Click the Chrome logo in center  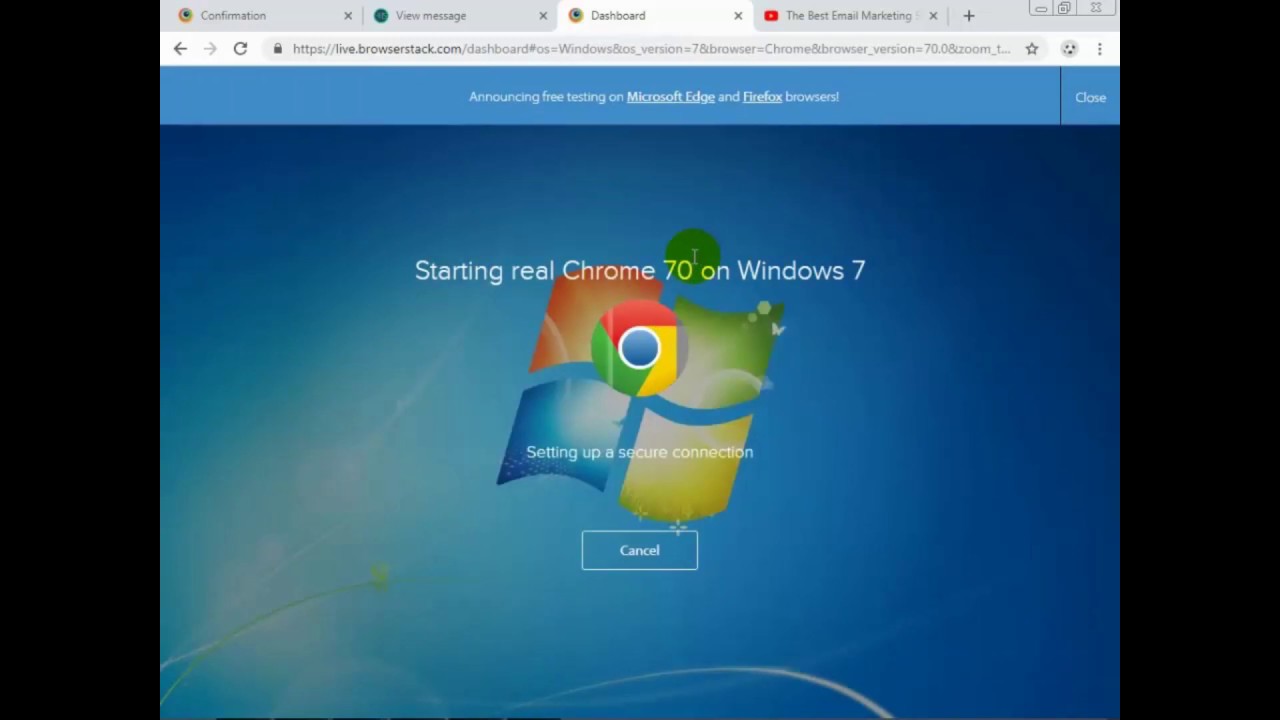(x=639, y=349)
